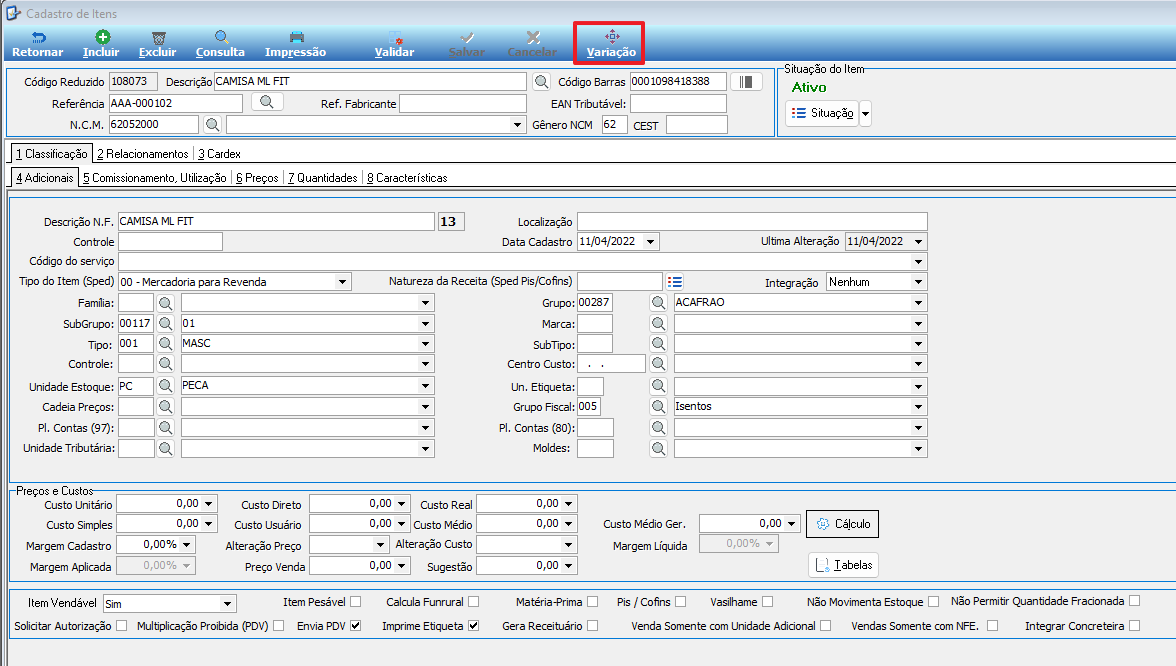Toggle Vasilhame checkbox
The image size is (1176, 666).
(x=767, y=602)
